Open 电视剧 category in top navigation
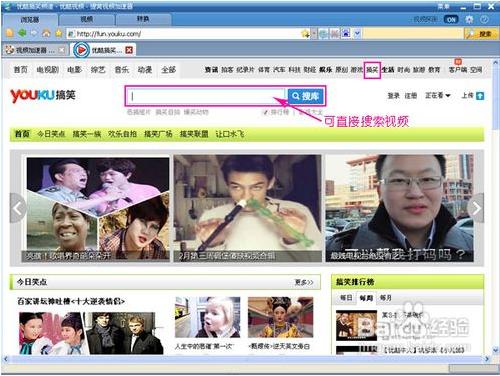 pyautogui.click(x=48, y=70)
